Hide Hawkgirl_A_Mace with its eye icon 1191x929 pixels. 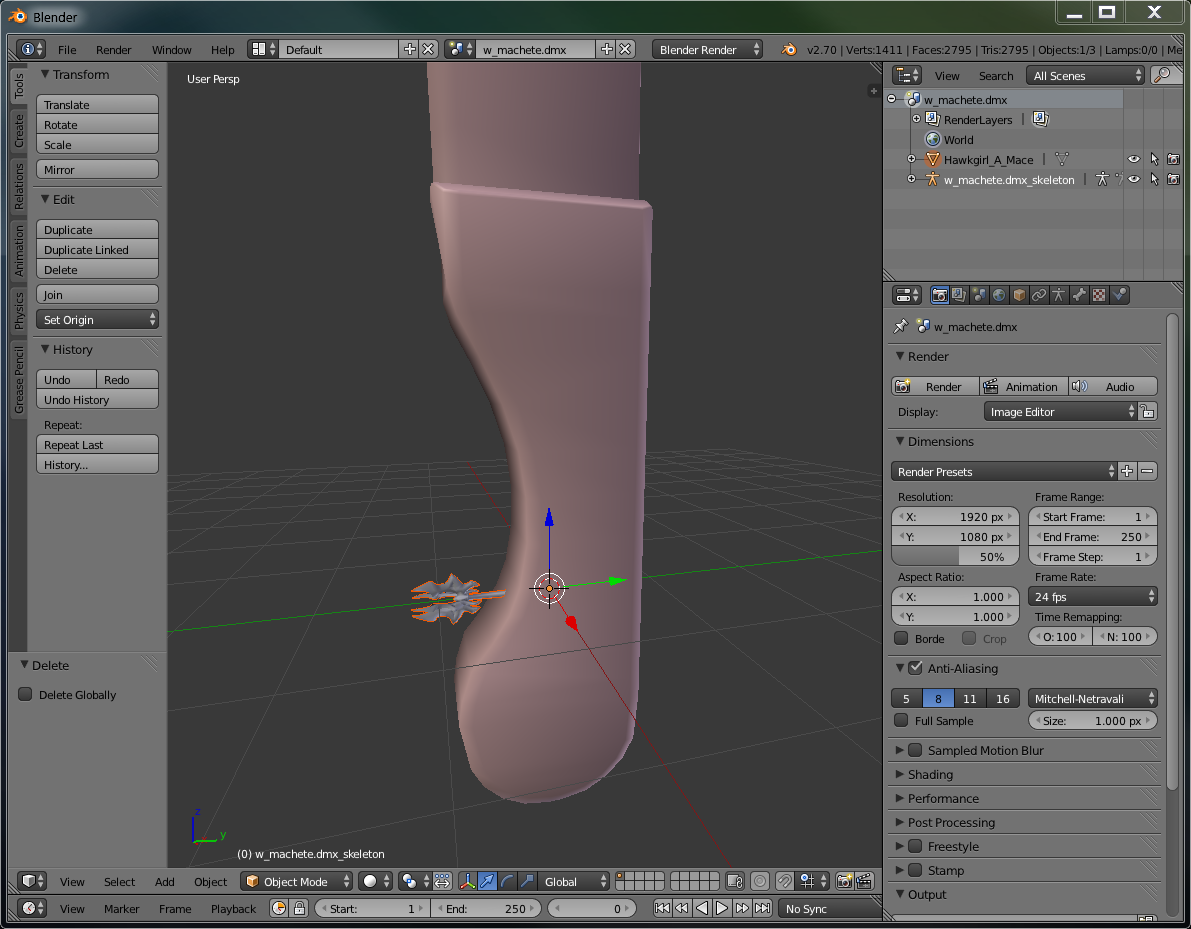1133,159
